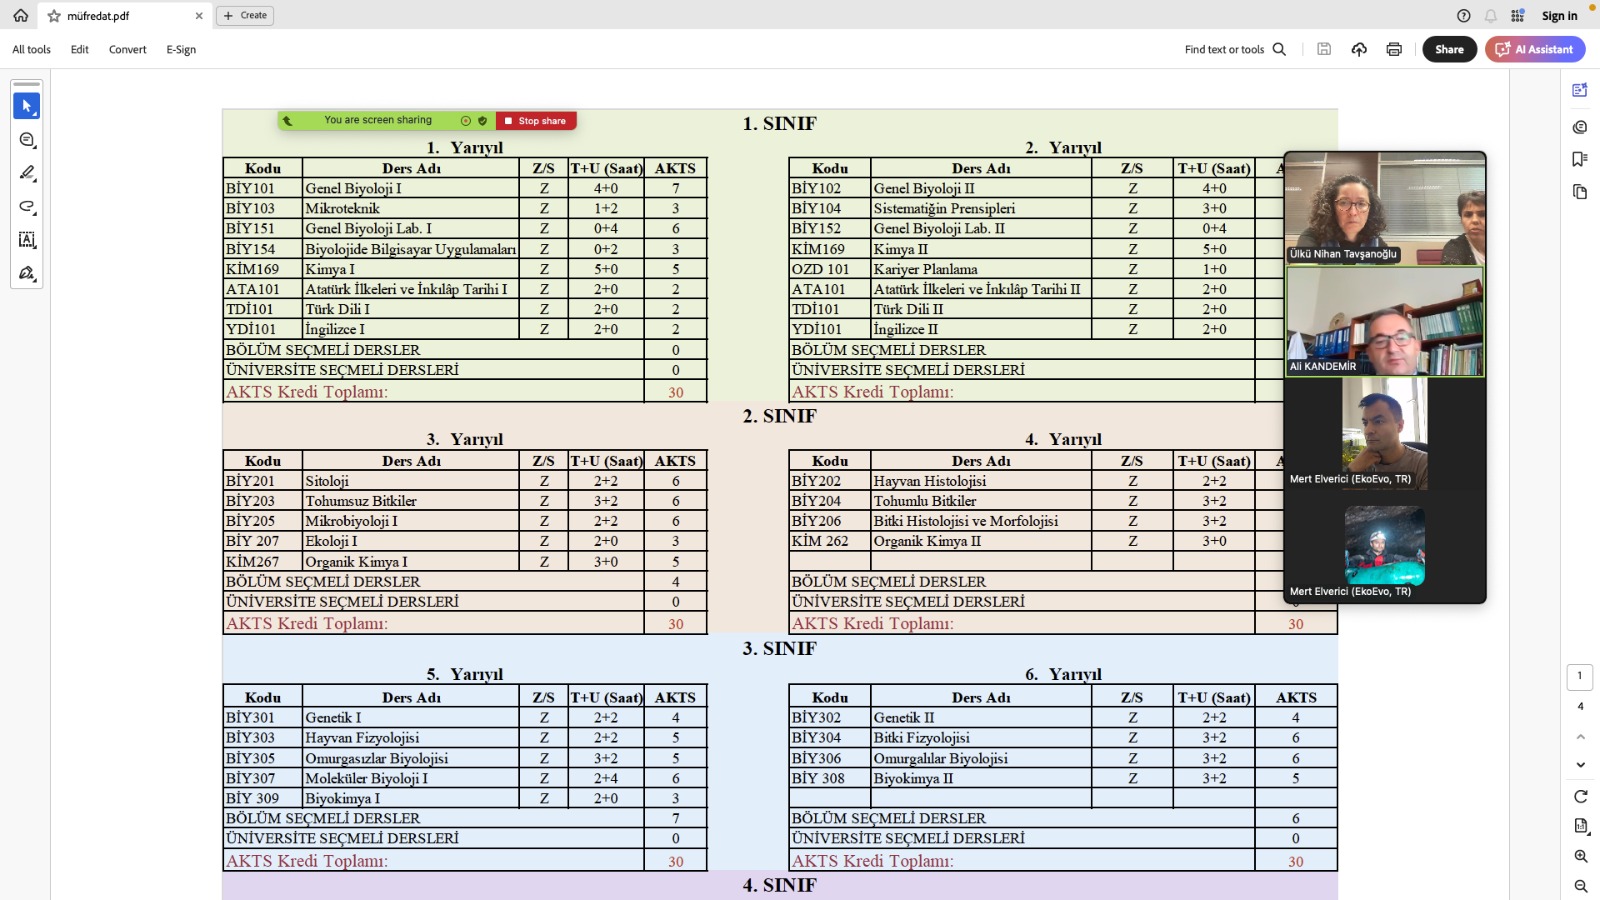Select the freehand Draw lasso tool
This screenshot has height=900, width=1600.
[x=27, y=207]
